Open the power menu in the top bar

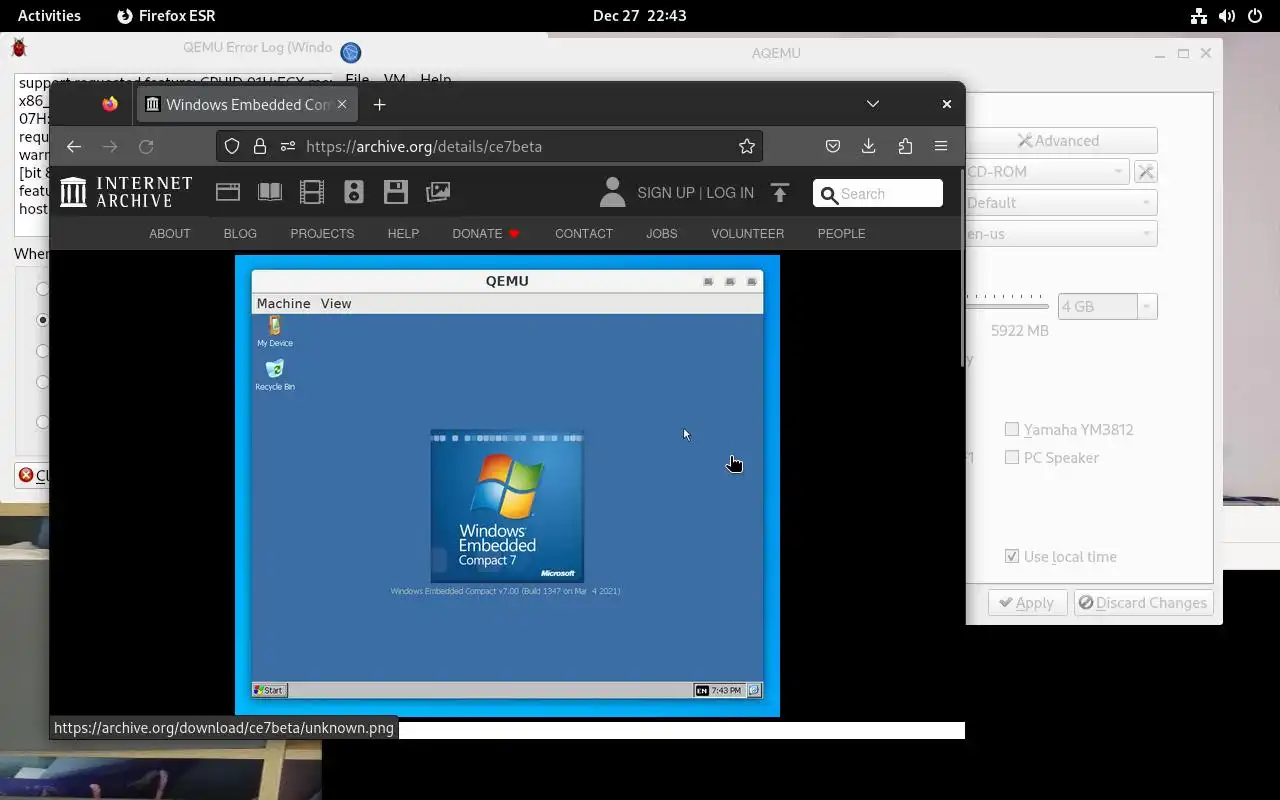(1255, 16)
